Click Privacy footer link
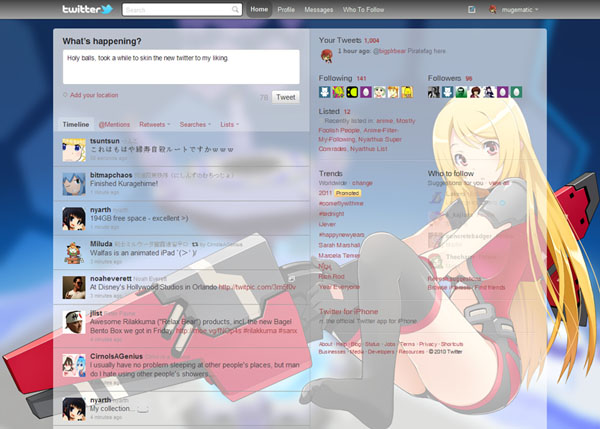Image resolution: width=600 pixels, height=429 pixels. 427,344
